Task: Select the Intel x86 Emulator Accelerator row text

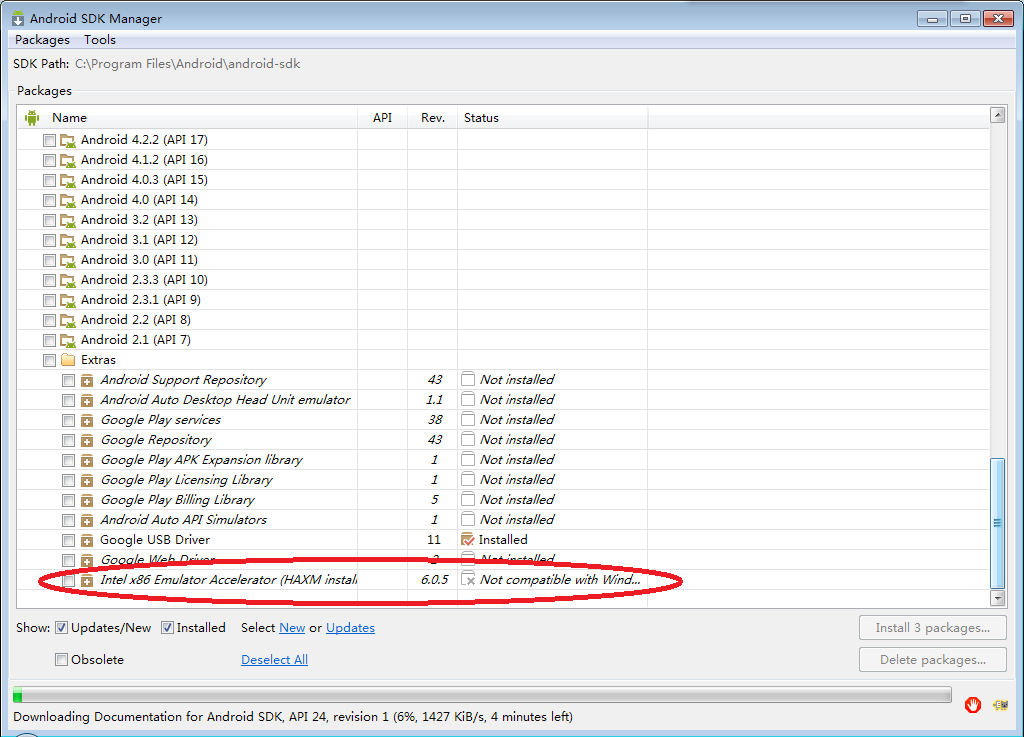Action: 229,580
